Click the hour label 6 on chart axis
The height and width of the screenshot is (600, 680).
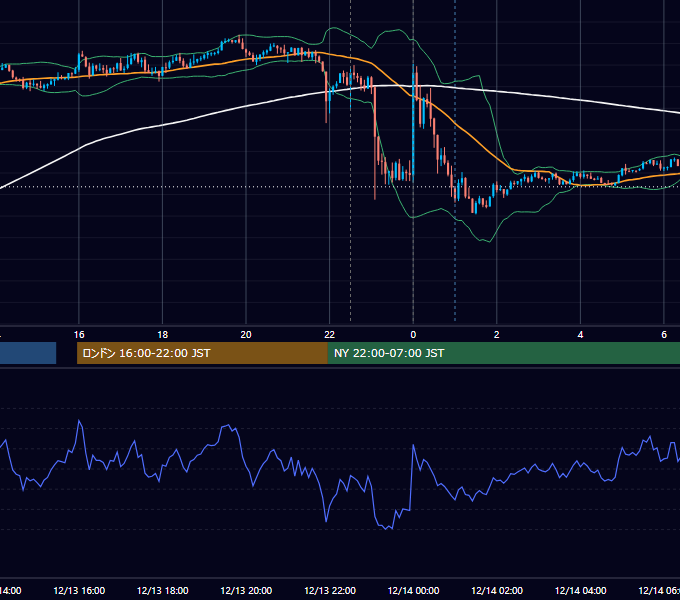(x=664, y=335)
